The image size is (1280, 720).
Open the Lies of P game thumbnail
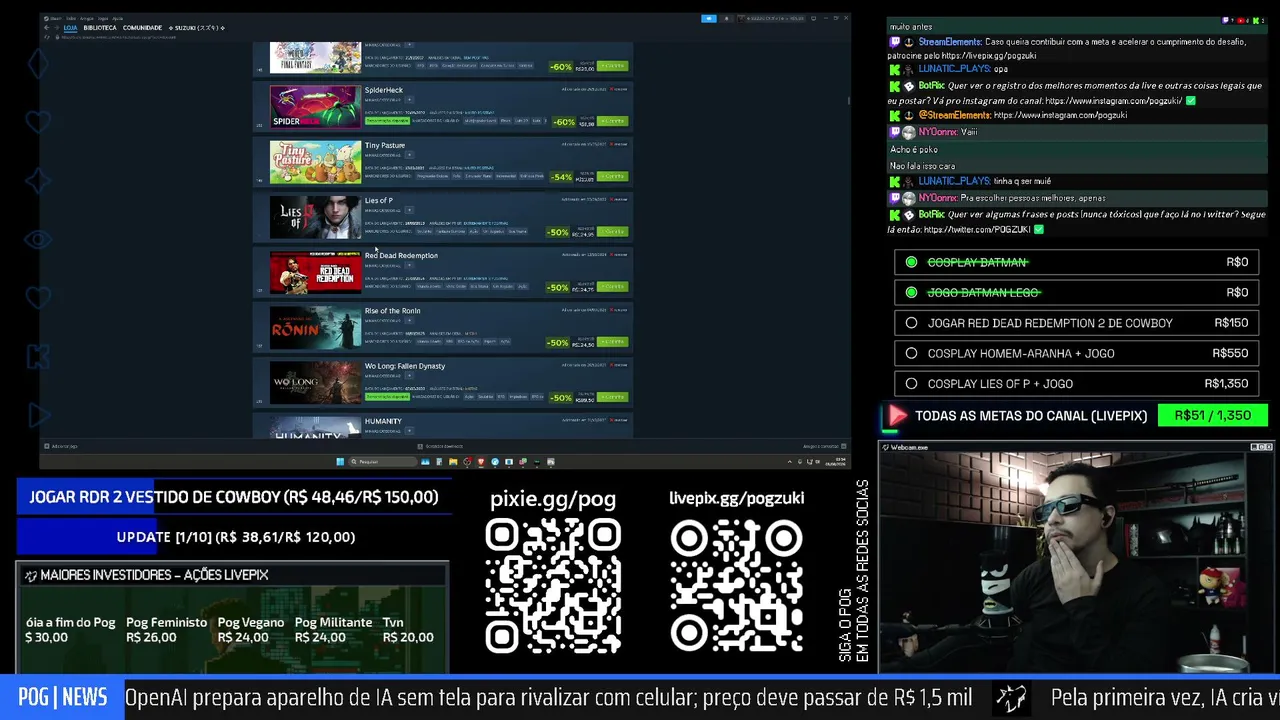(x=315, y=217)
